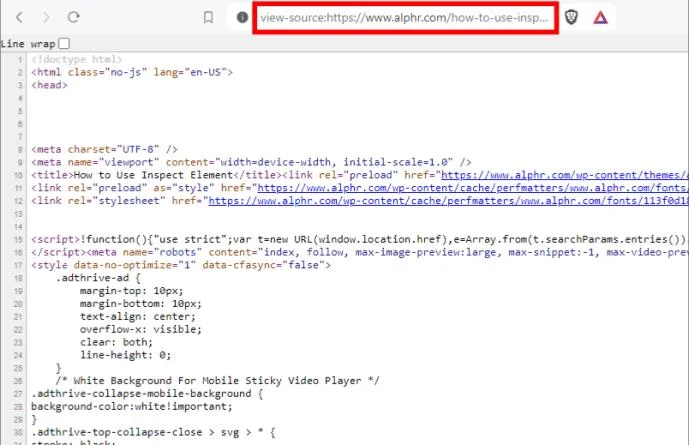
Task: Go back to the previous page
Action: click(19, 17)
